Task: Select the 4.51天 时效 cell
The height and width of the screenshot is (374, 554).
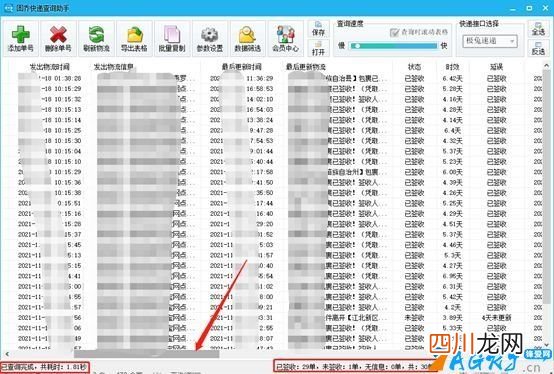Action: (453, 224)
